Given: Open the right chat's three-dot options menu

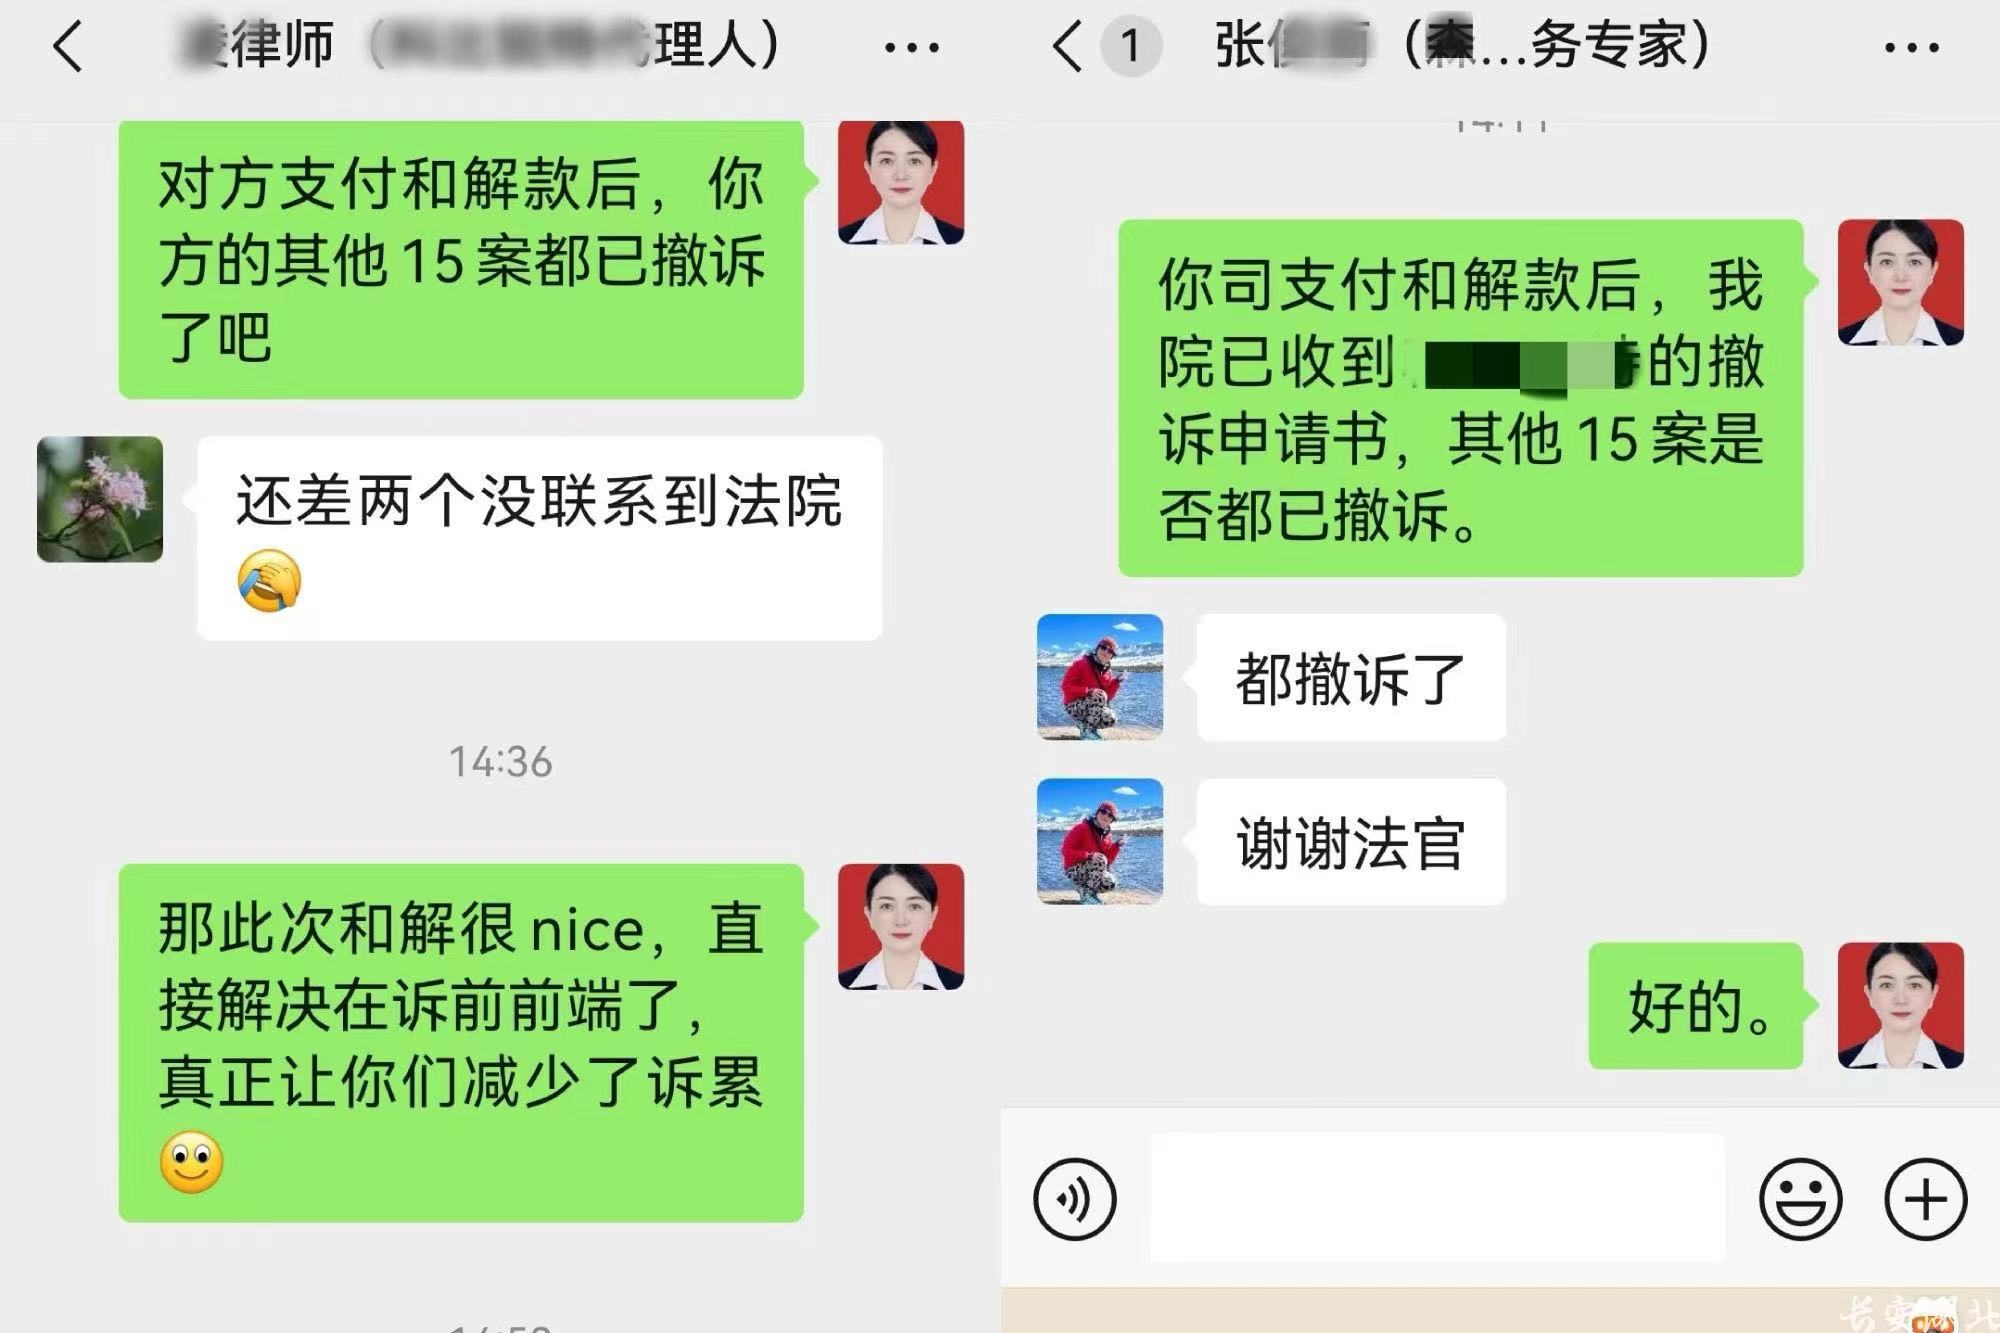Looking at the screenshot, I should pos(1911,47).
